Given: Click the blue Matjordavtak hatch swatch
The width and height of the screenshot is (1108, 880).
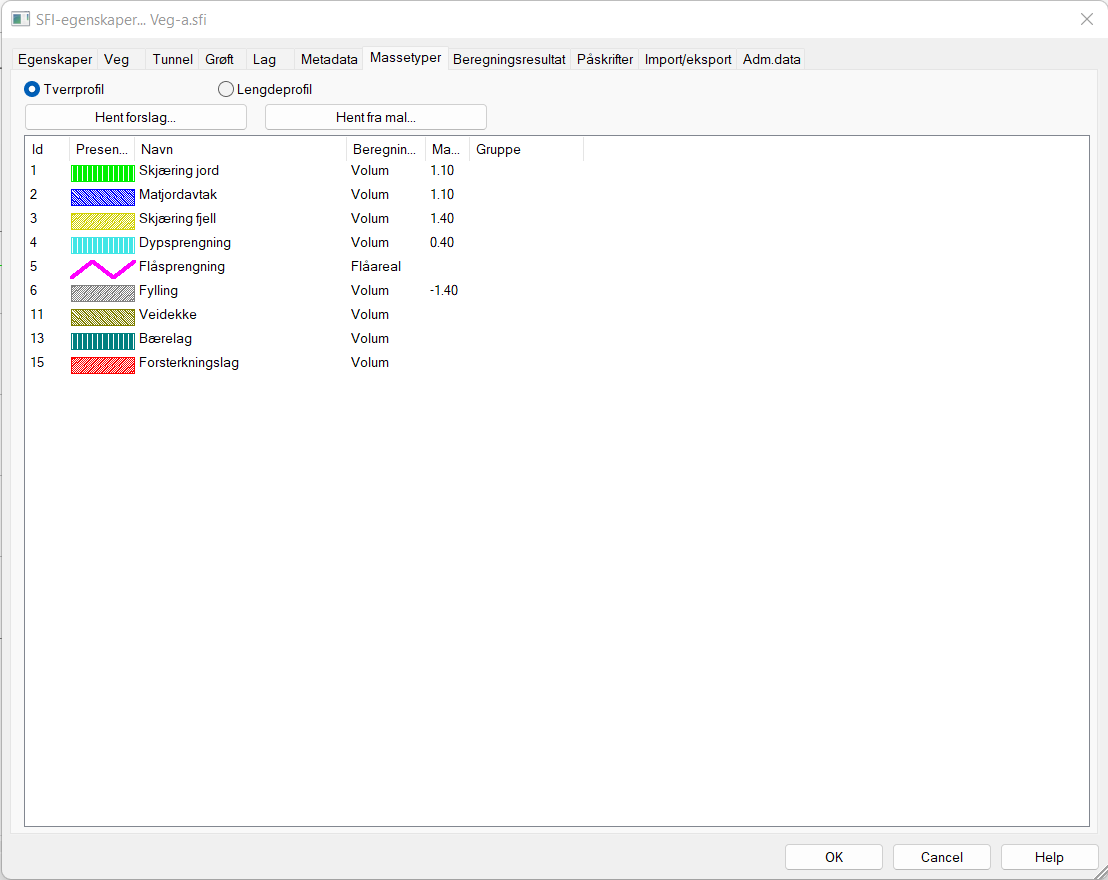Looking at the screenshot, I should coord(102,196).
